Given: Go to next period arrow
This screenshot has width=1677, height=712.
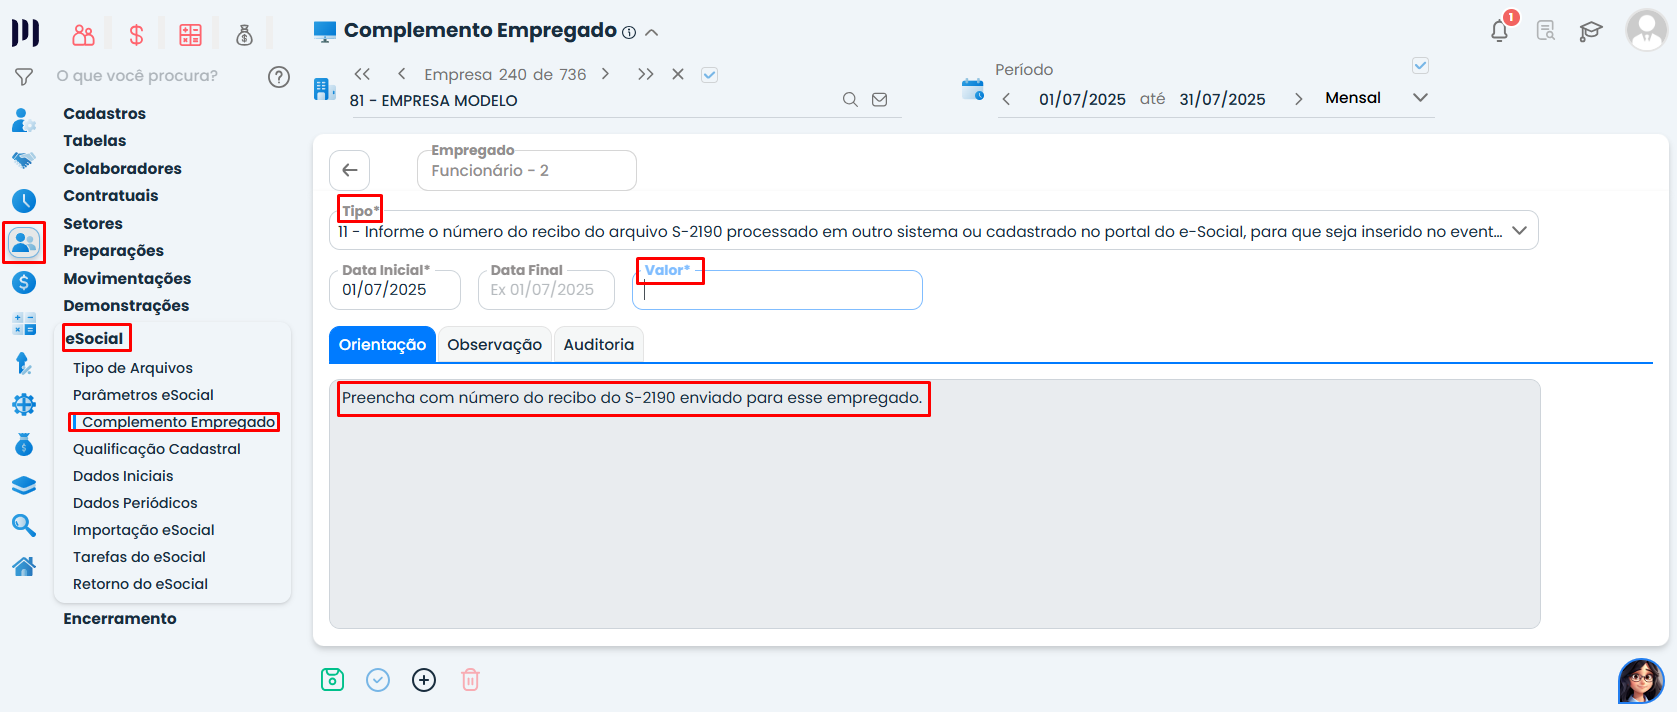Looking at the screenshot, I should coord(1299,99).
